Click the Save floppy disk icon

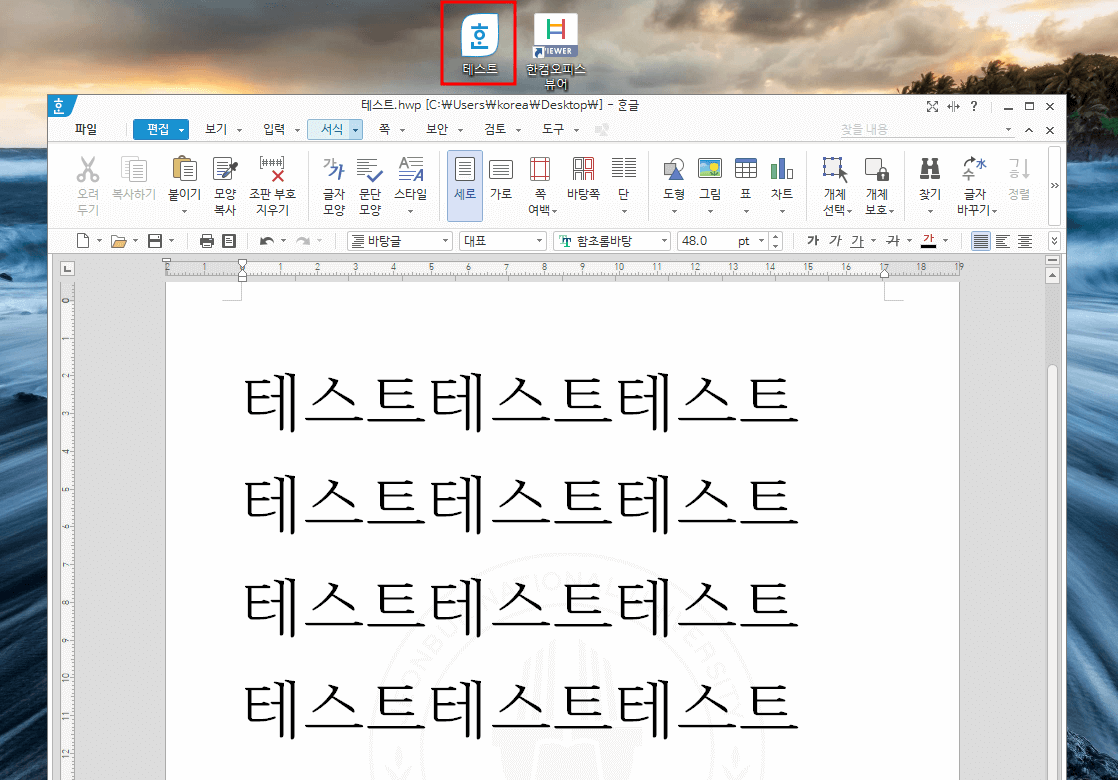(155, 241)
